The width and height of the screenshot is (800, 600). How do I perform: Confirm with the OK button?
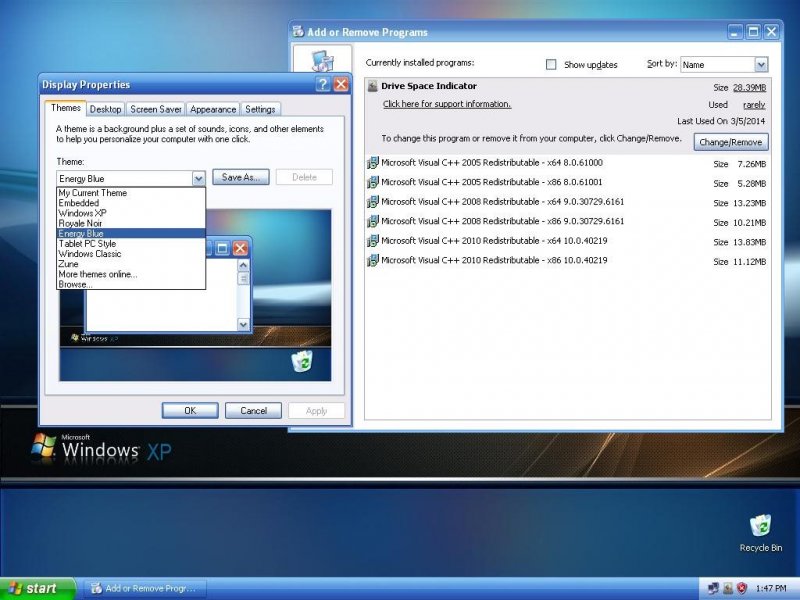click(190, 411)
